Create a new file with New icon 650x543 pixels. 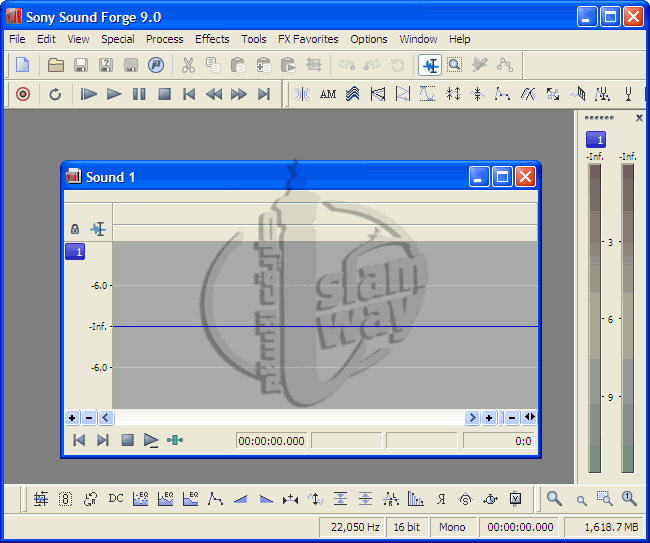(22, 65)
